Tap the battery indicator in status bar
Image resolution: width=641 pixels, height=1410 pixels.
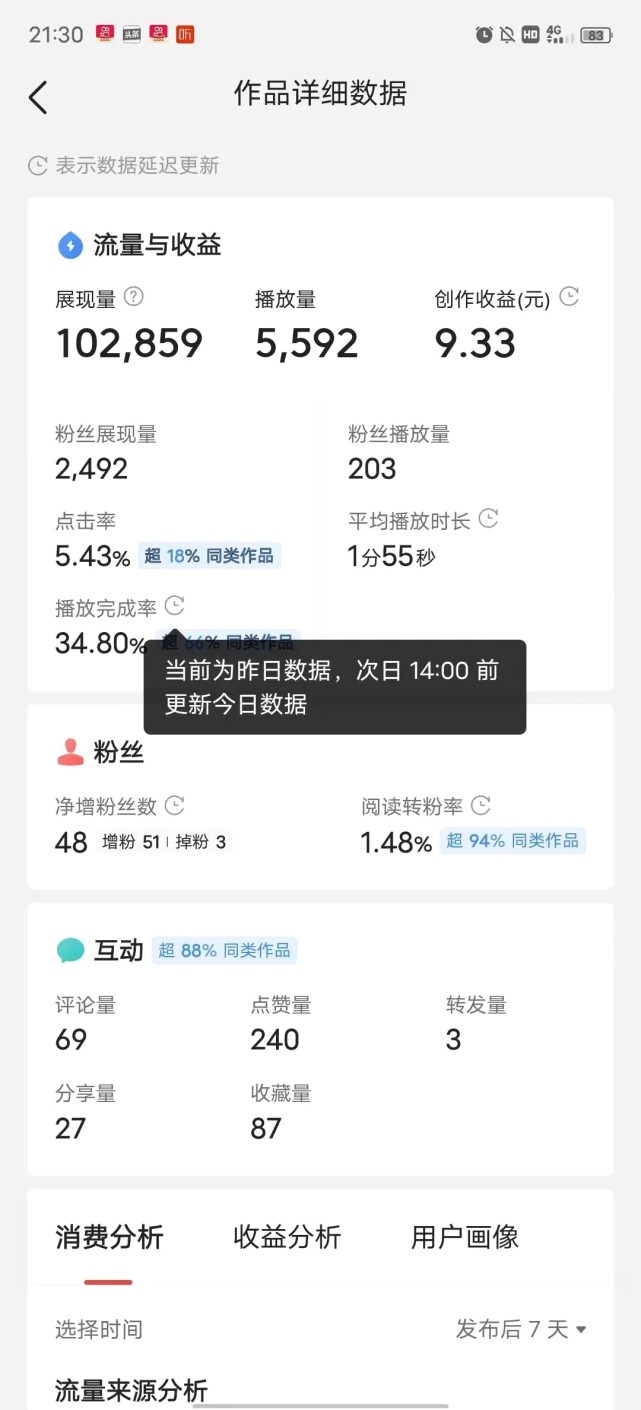click(596, 35)
